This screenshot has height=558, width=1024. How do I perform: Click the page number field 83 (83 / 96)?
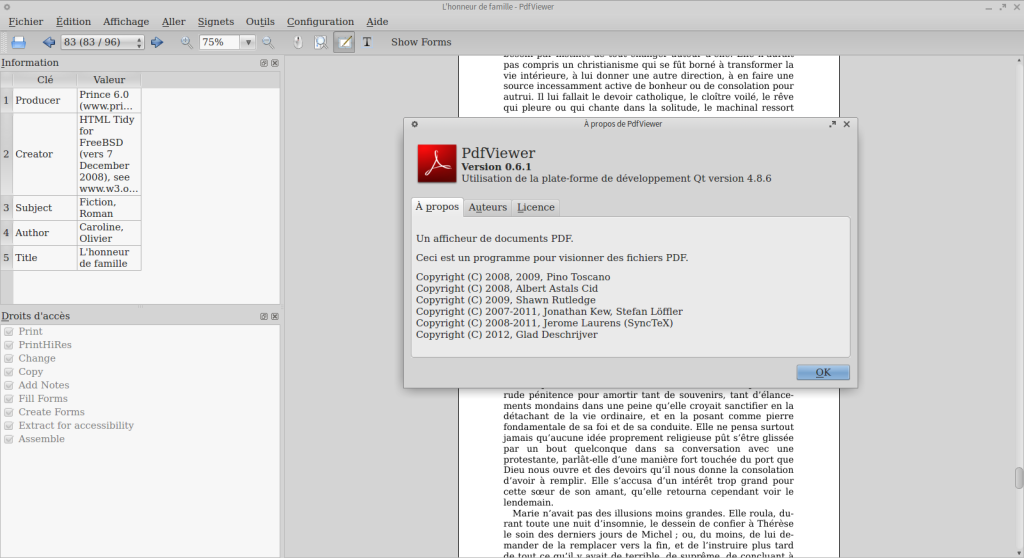[x=98, y=42]
